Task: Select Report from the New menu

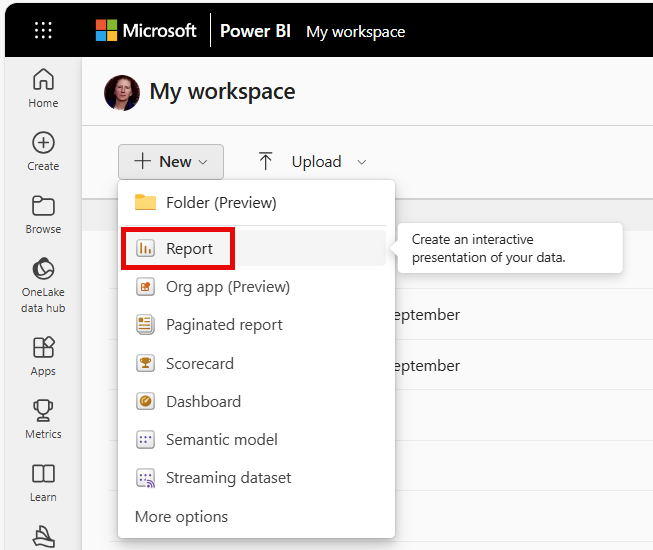Action: pyautogui.click(x=256, y=249)
